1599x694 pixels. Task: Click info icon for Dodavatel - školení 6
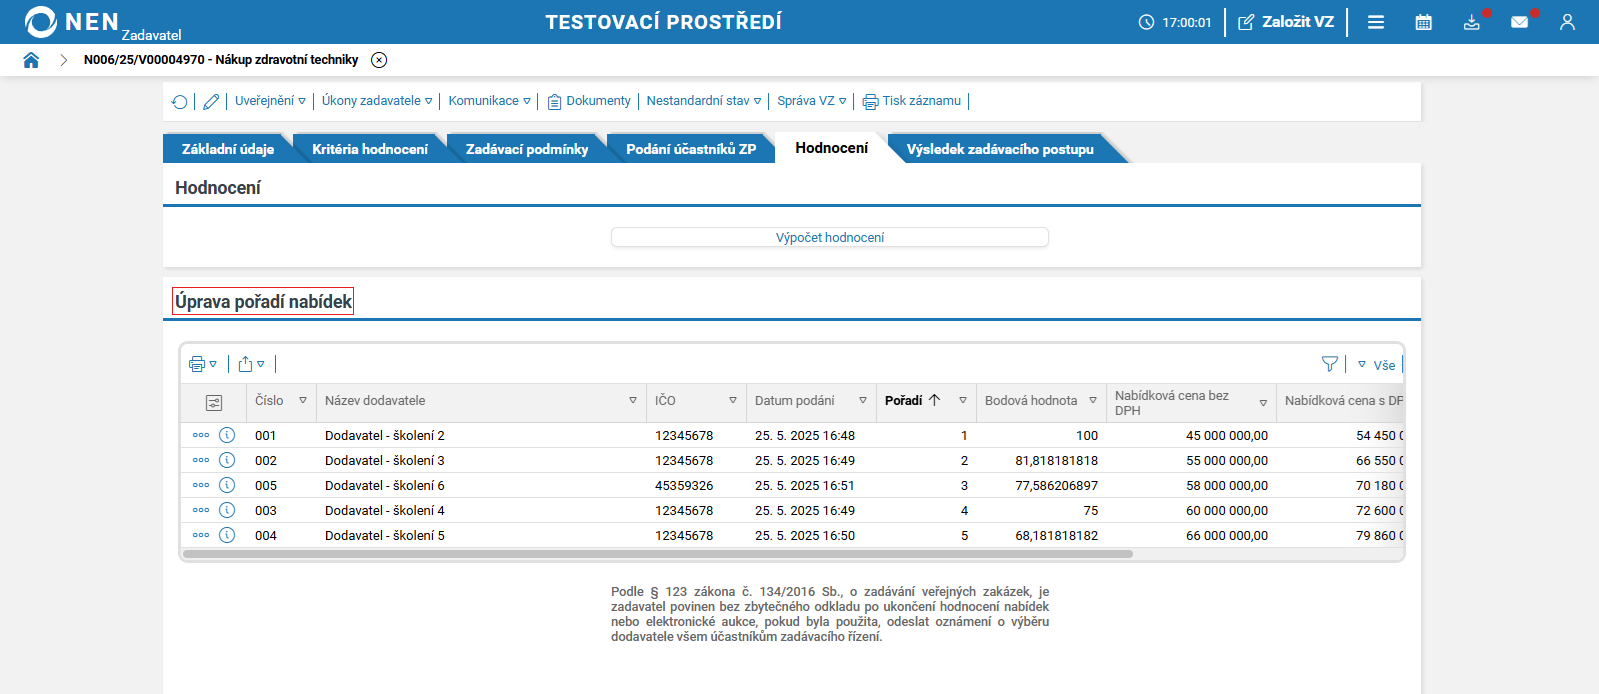coord(227,485)
